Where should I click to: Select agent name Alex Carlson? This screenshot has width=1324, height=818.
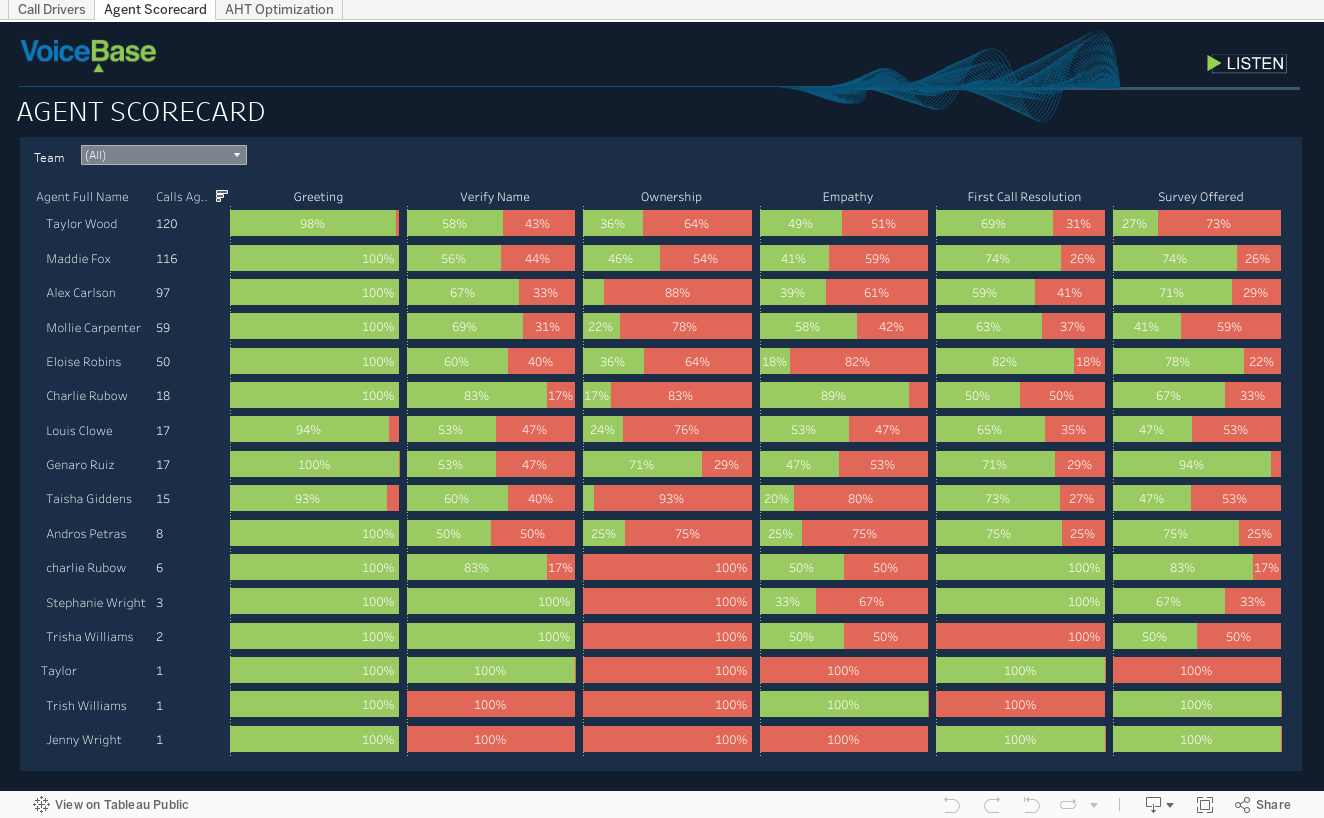click(81, 293)
